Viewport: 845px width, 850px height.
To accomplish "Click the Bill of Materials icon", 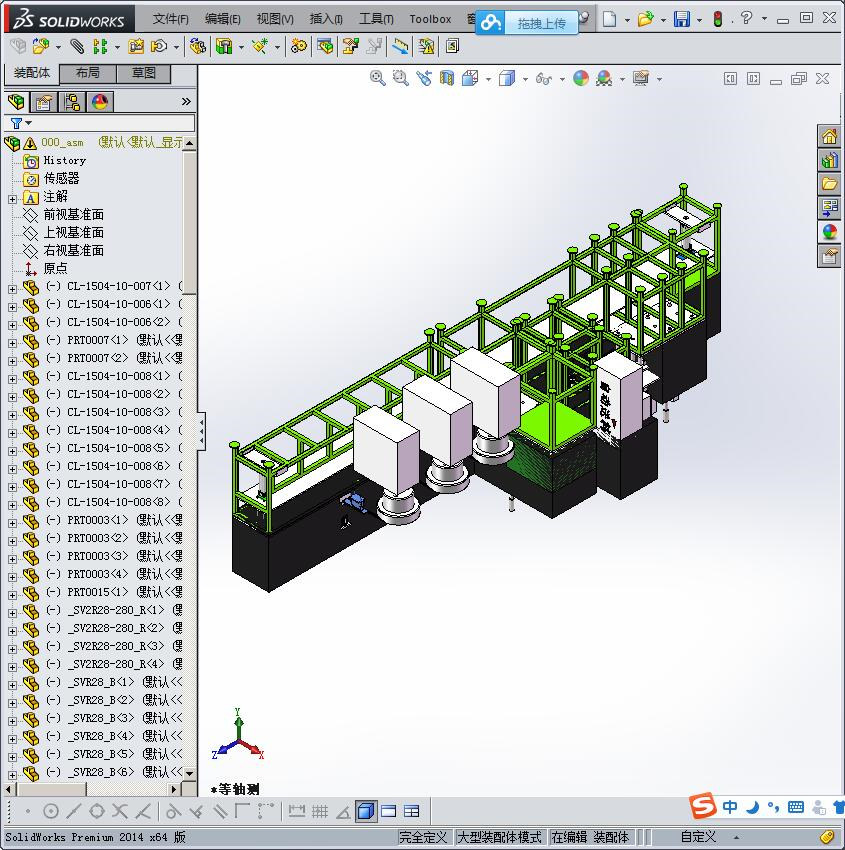I will tap(325, 47).
